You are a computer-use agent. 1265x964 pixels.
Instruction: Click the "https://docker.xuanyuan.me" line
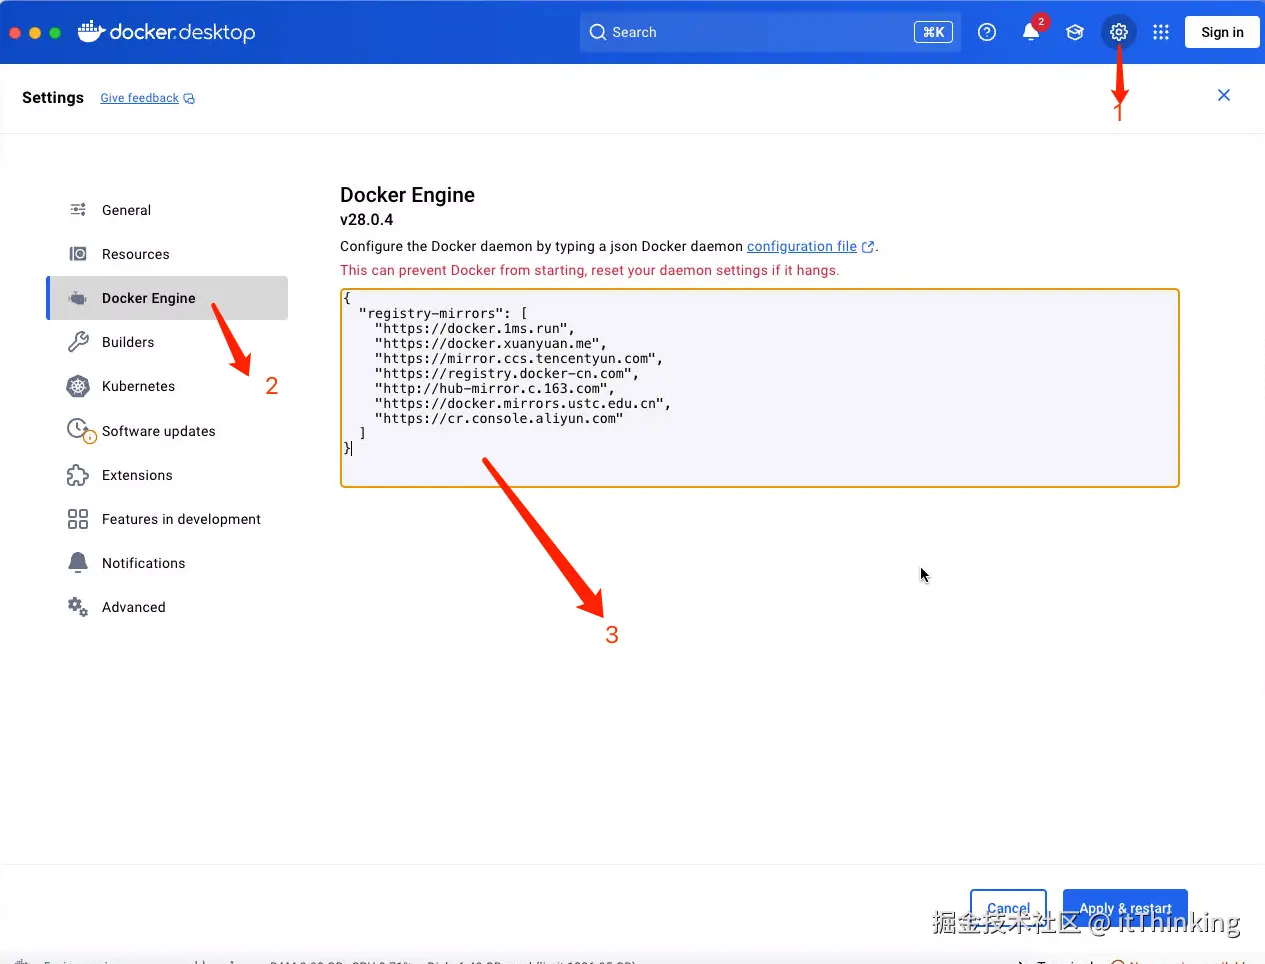click(x=490, y=343)
